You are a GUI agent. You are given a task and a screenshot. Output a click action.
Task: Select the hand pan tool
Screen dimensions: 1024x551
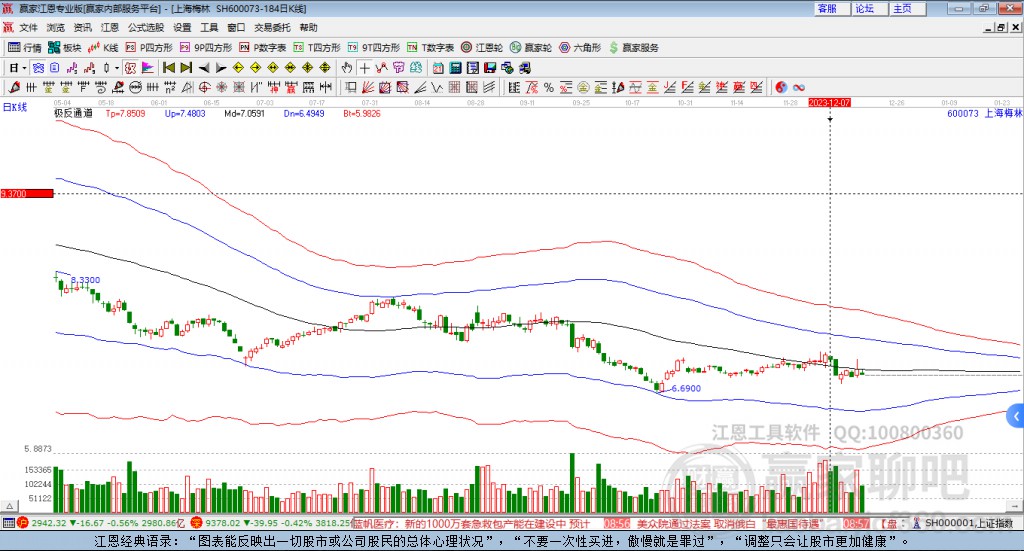(347, 68)
